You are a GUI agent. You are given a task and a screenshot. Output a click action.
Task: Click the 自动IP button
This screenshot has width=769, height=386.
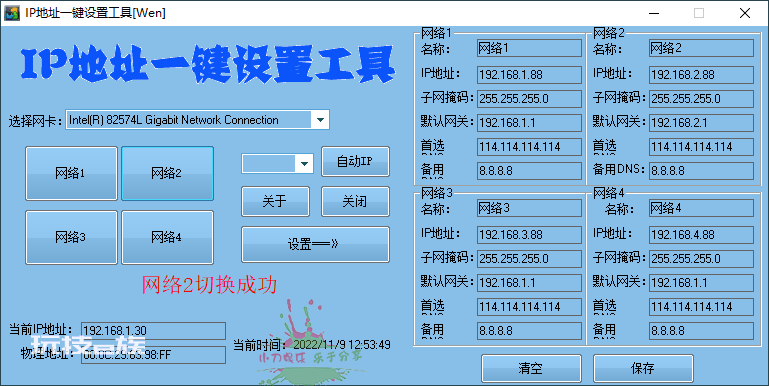pyautogui.click(x=355, y=161)
